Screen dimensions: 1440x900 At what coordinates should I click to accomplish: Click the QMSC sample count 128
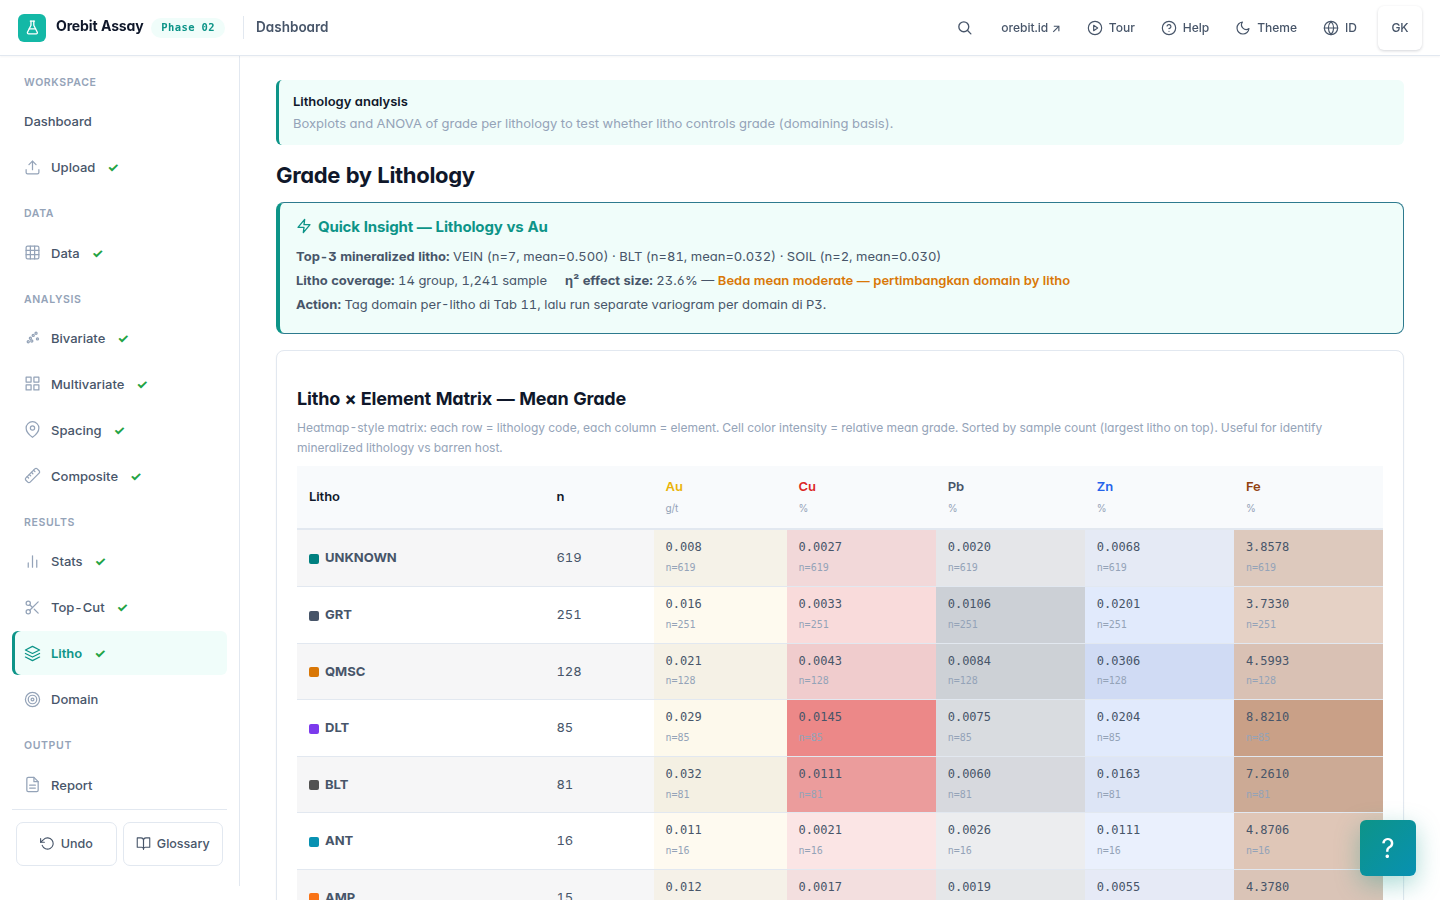click(569, 672)
